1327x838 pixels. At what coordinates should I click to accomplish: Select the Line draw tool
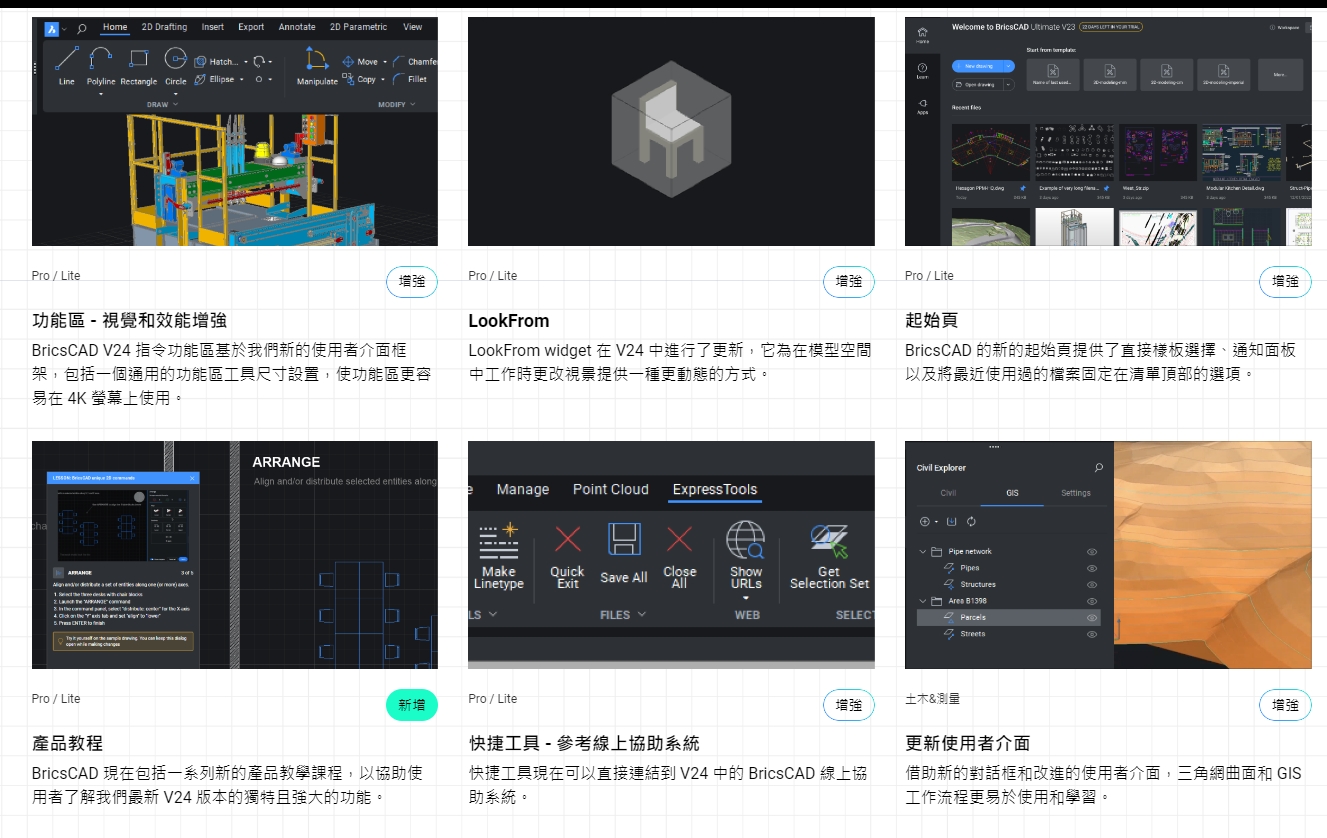point(66,60)
